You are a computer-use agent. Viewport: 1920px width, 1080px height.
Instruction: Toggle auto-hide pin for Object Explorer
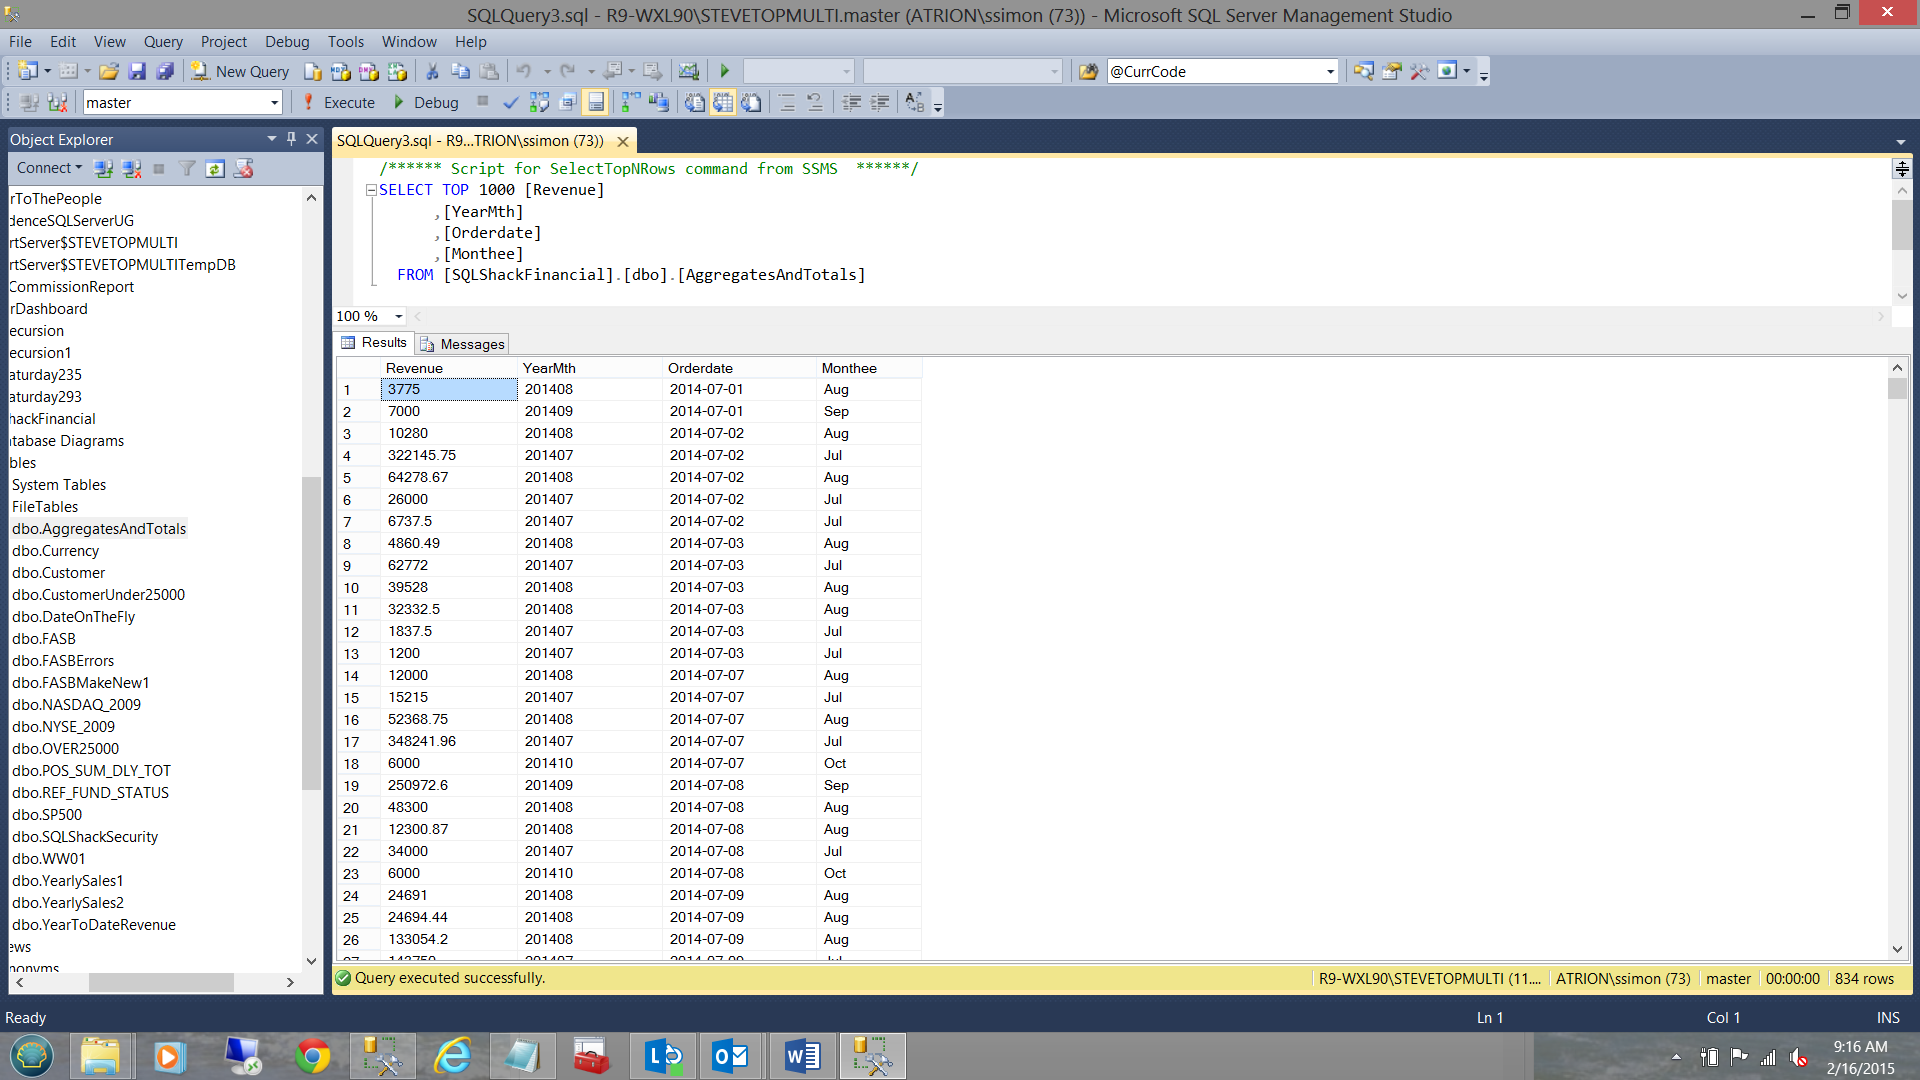click(291, 139)
